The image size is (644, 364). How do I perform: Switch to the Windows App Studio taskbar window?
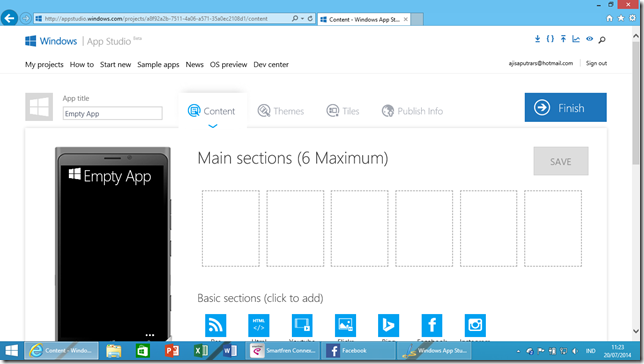pos(434,351)
